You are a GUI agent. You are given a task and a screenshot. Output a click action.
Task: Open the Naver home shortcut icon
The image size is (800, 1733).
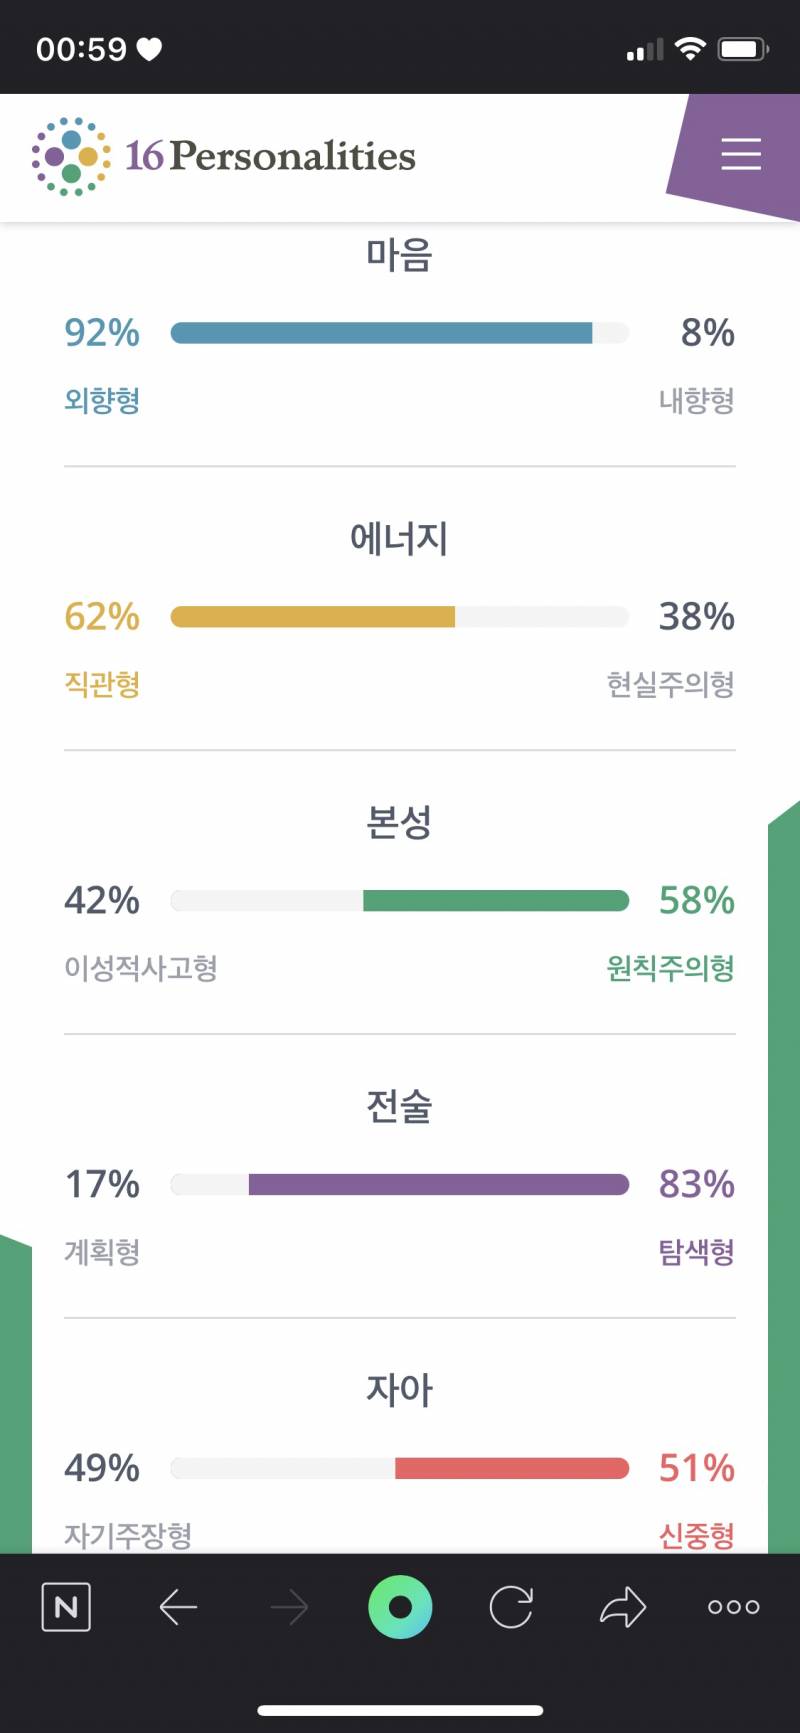65,1607
